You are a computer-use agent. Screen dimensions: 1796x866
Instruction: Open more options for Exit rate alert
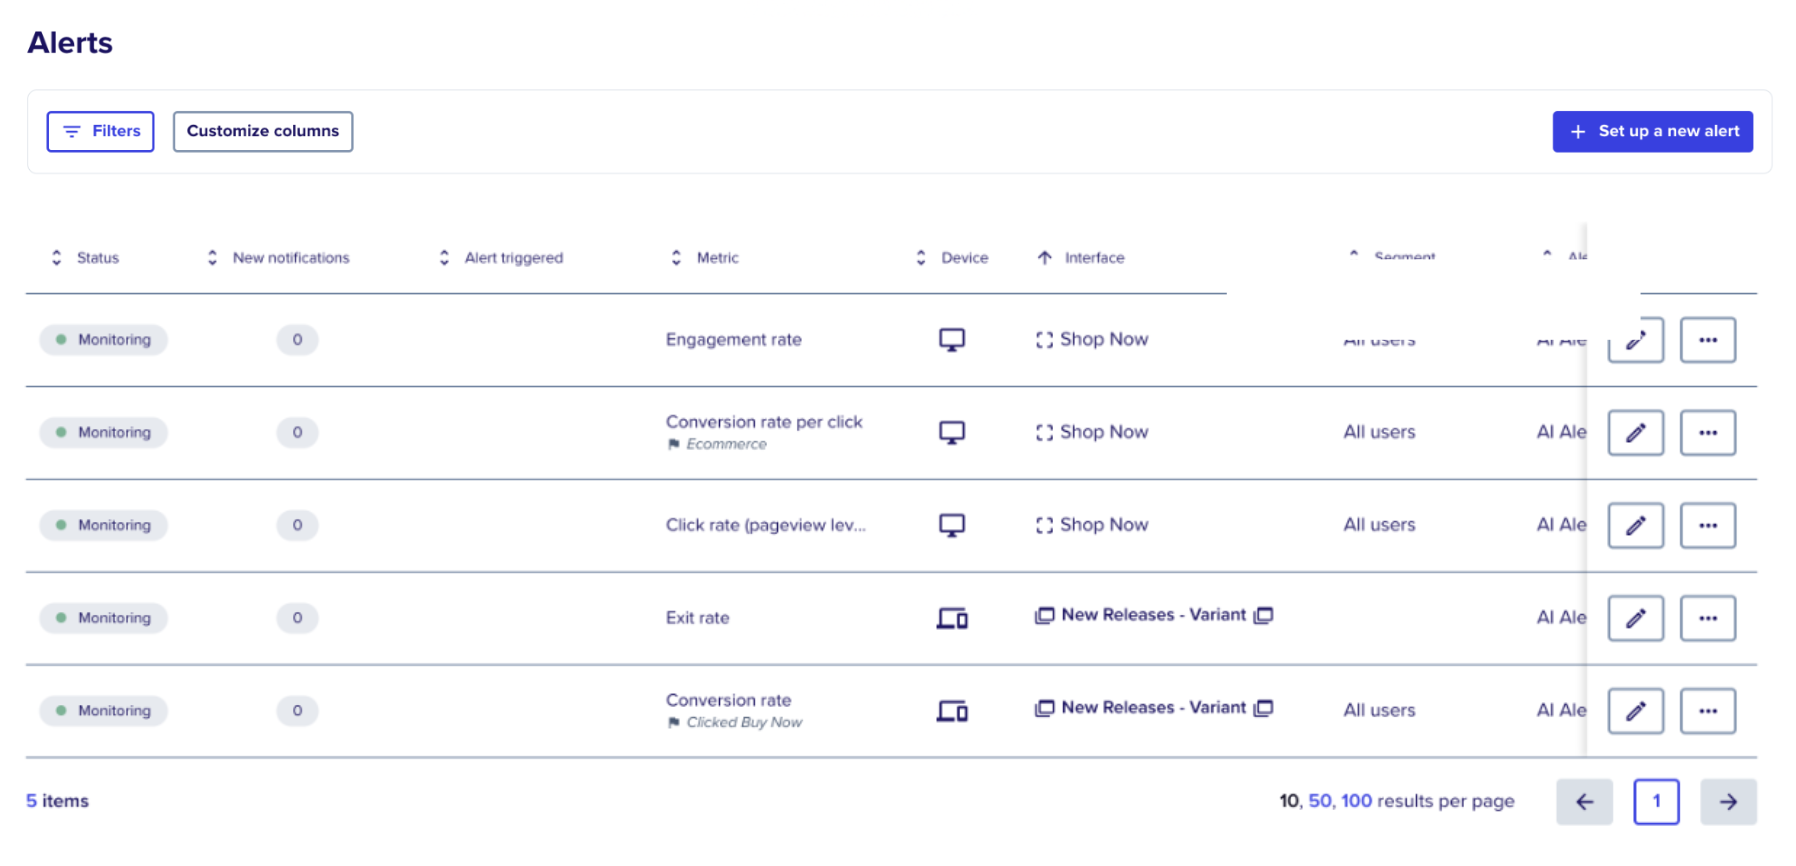click(x=1707, y=618)
